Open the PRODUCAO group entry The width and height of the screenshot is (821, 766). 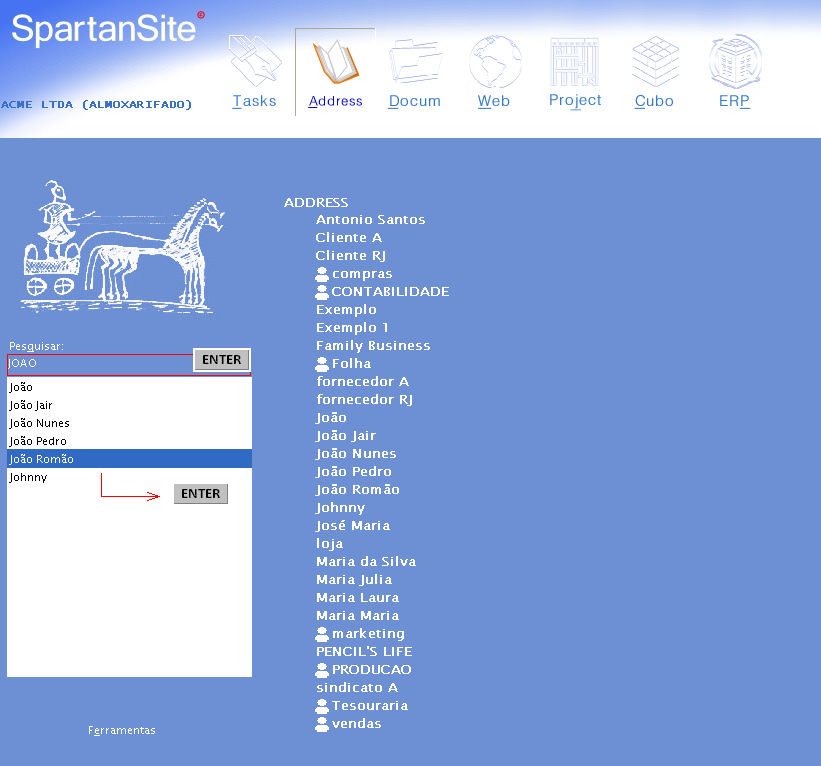[371, 670]
